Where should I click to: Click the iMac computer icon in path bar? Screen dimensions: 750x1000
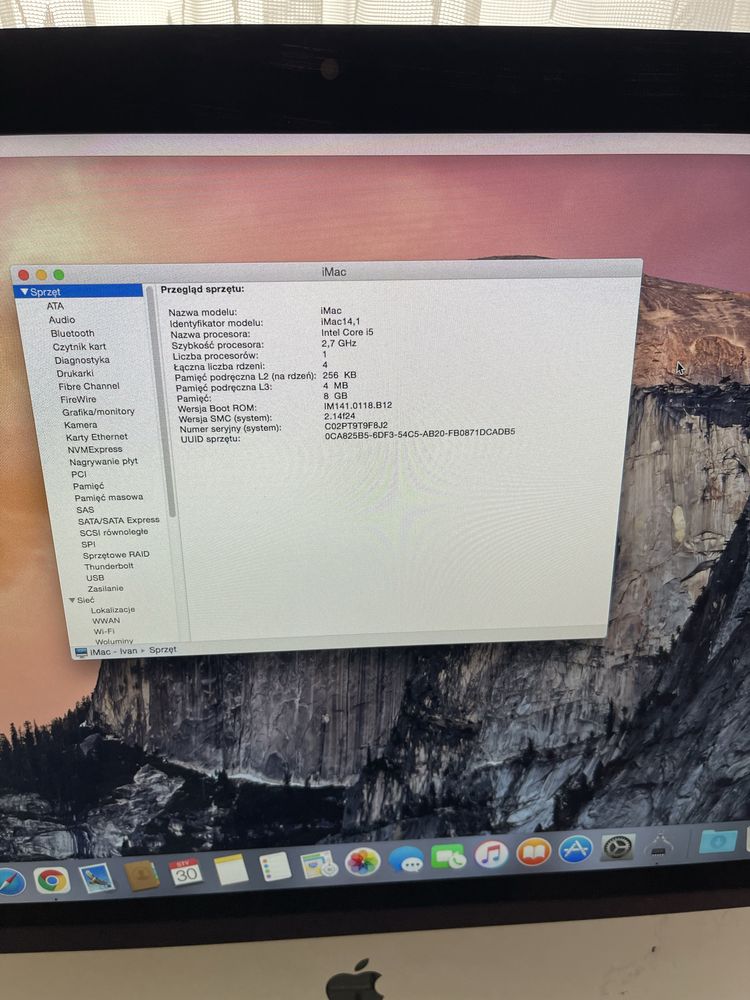[x=80, y=652]
